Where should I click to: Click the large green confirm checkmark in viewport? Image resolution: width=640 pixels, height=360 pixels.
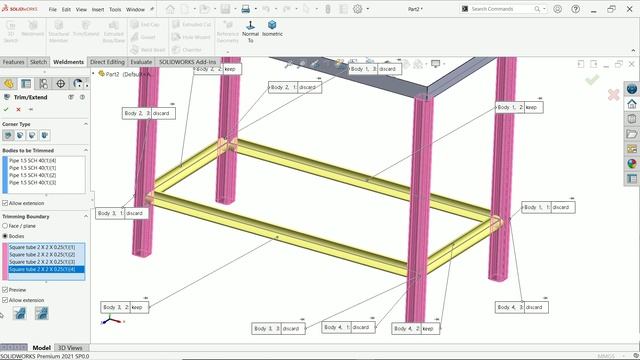tap(592, 79)
